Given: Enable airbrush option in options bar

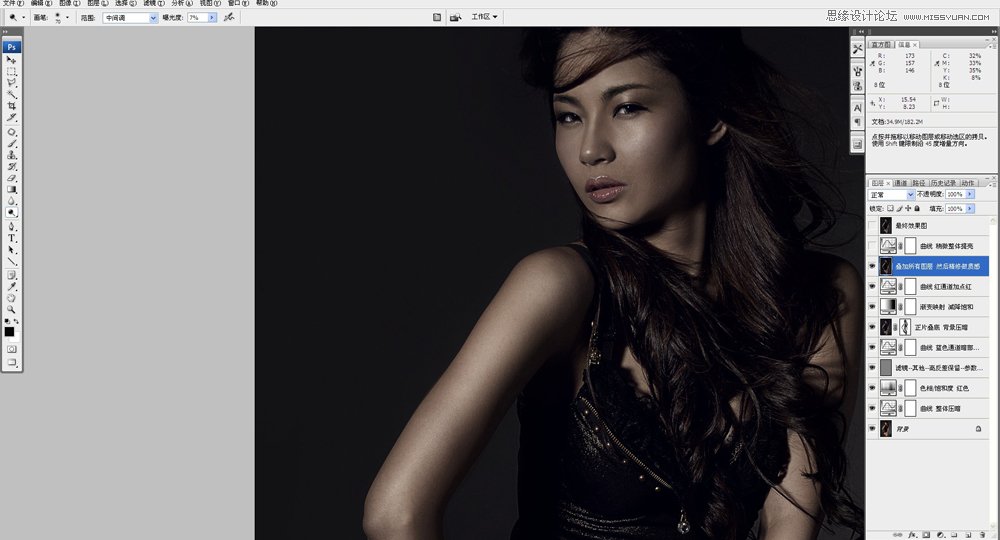Looking at the screenshot, I should coord(229,17).
